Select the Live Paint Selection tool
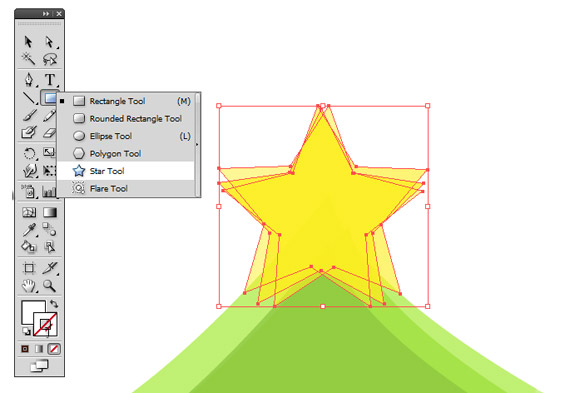Screen dimensions: 580x393 pos(50,246)
